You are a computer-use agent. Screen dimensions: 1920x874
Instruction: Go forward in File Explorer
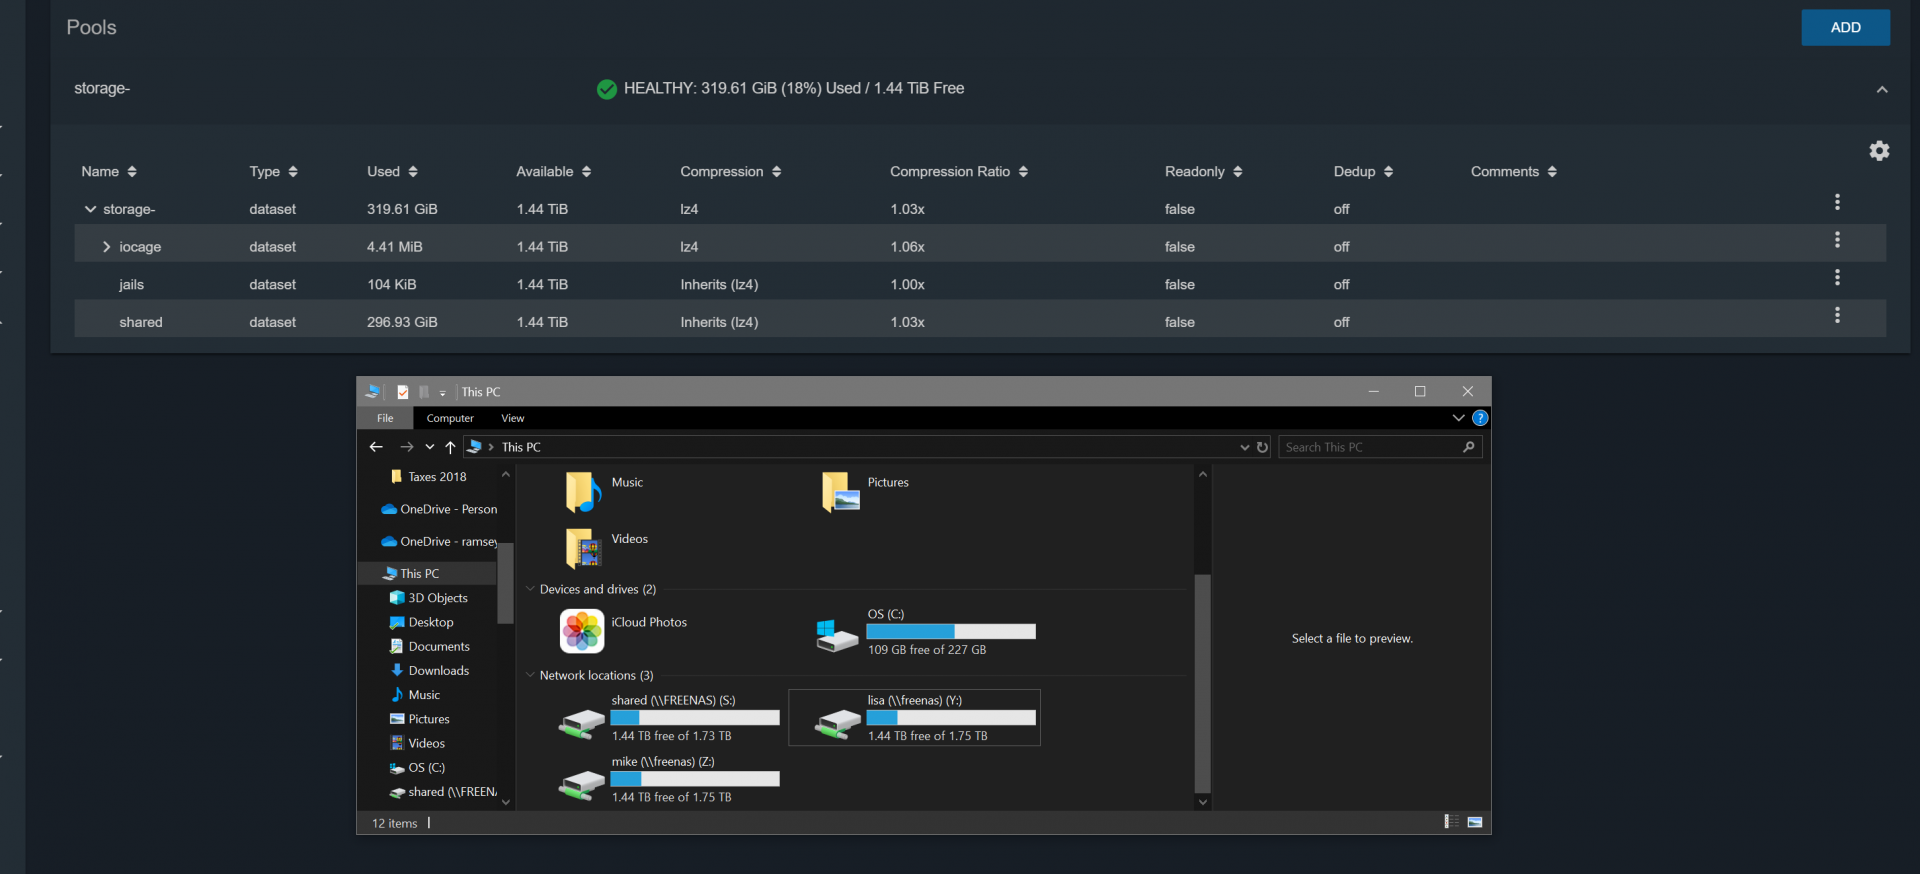406,447
